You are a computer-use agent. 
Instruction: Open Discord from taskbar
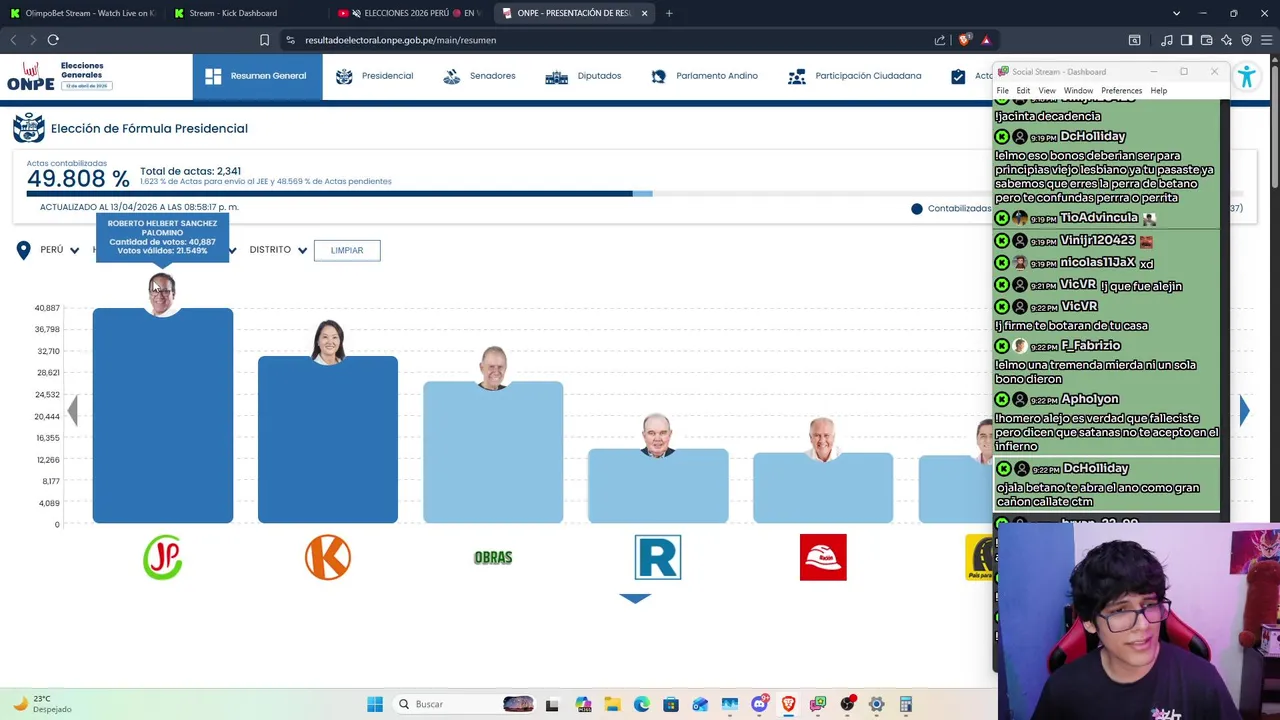(x=759, y=704)
